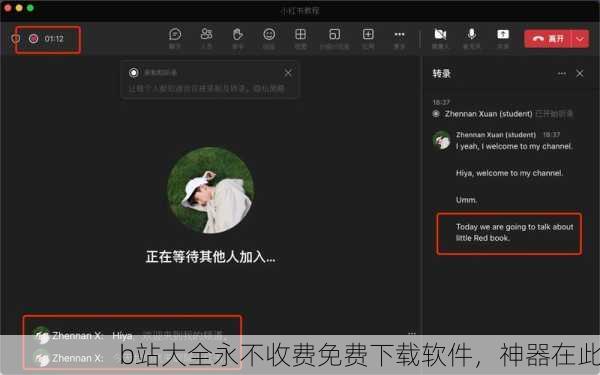Image resolution: width=600 pixels, height=375 pixels.
Task: Raise hand using the hand icon
Action: click(x=238, y=34)
